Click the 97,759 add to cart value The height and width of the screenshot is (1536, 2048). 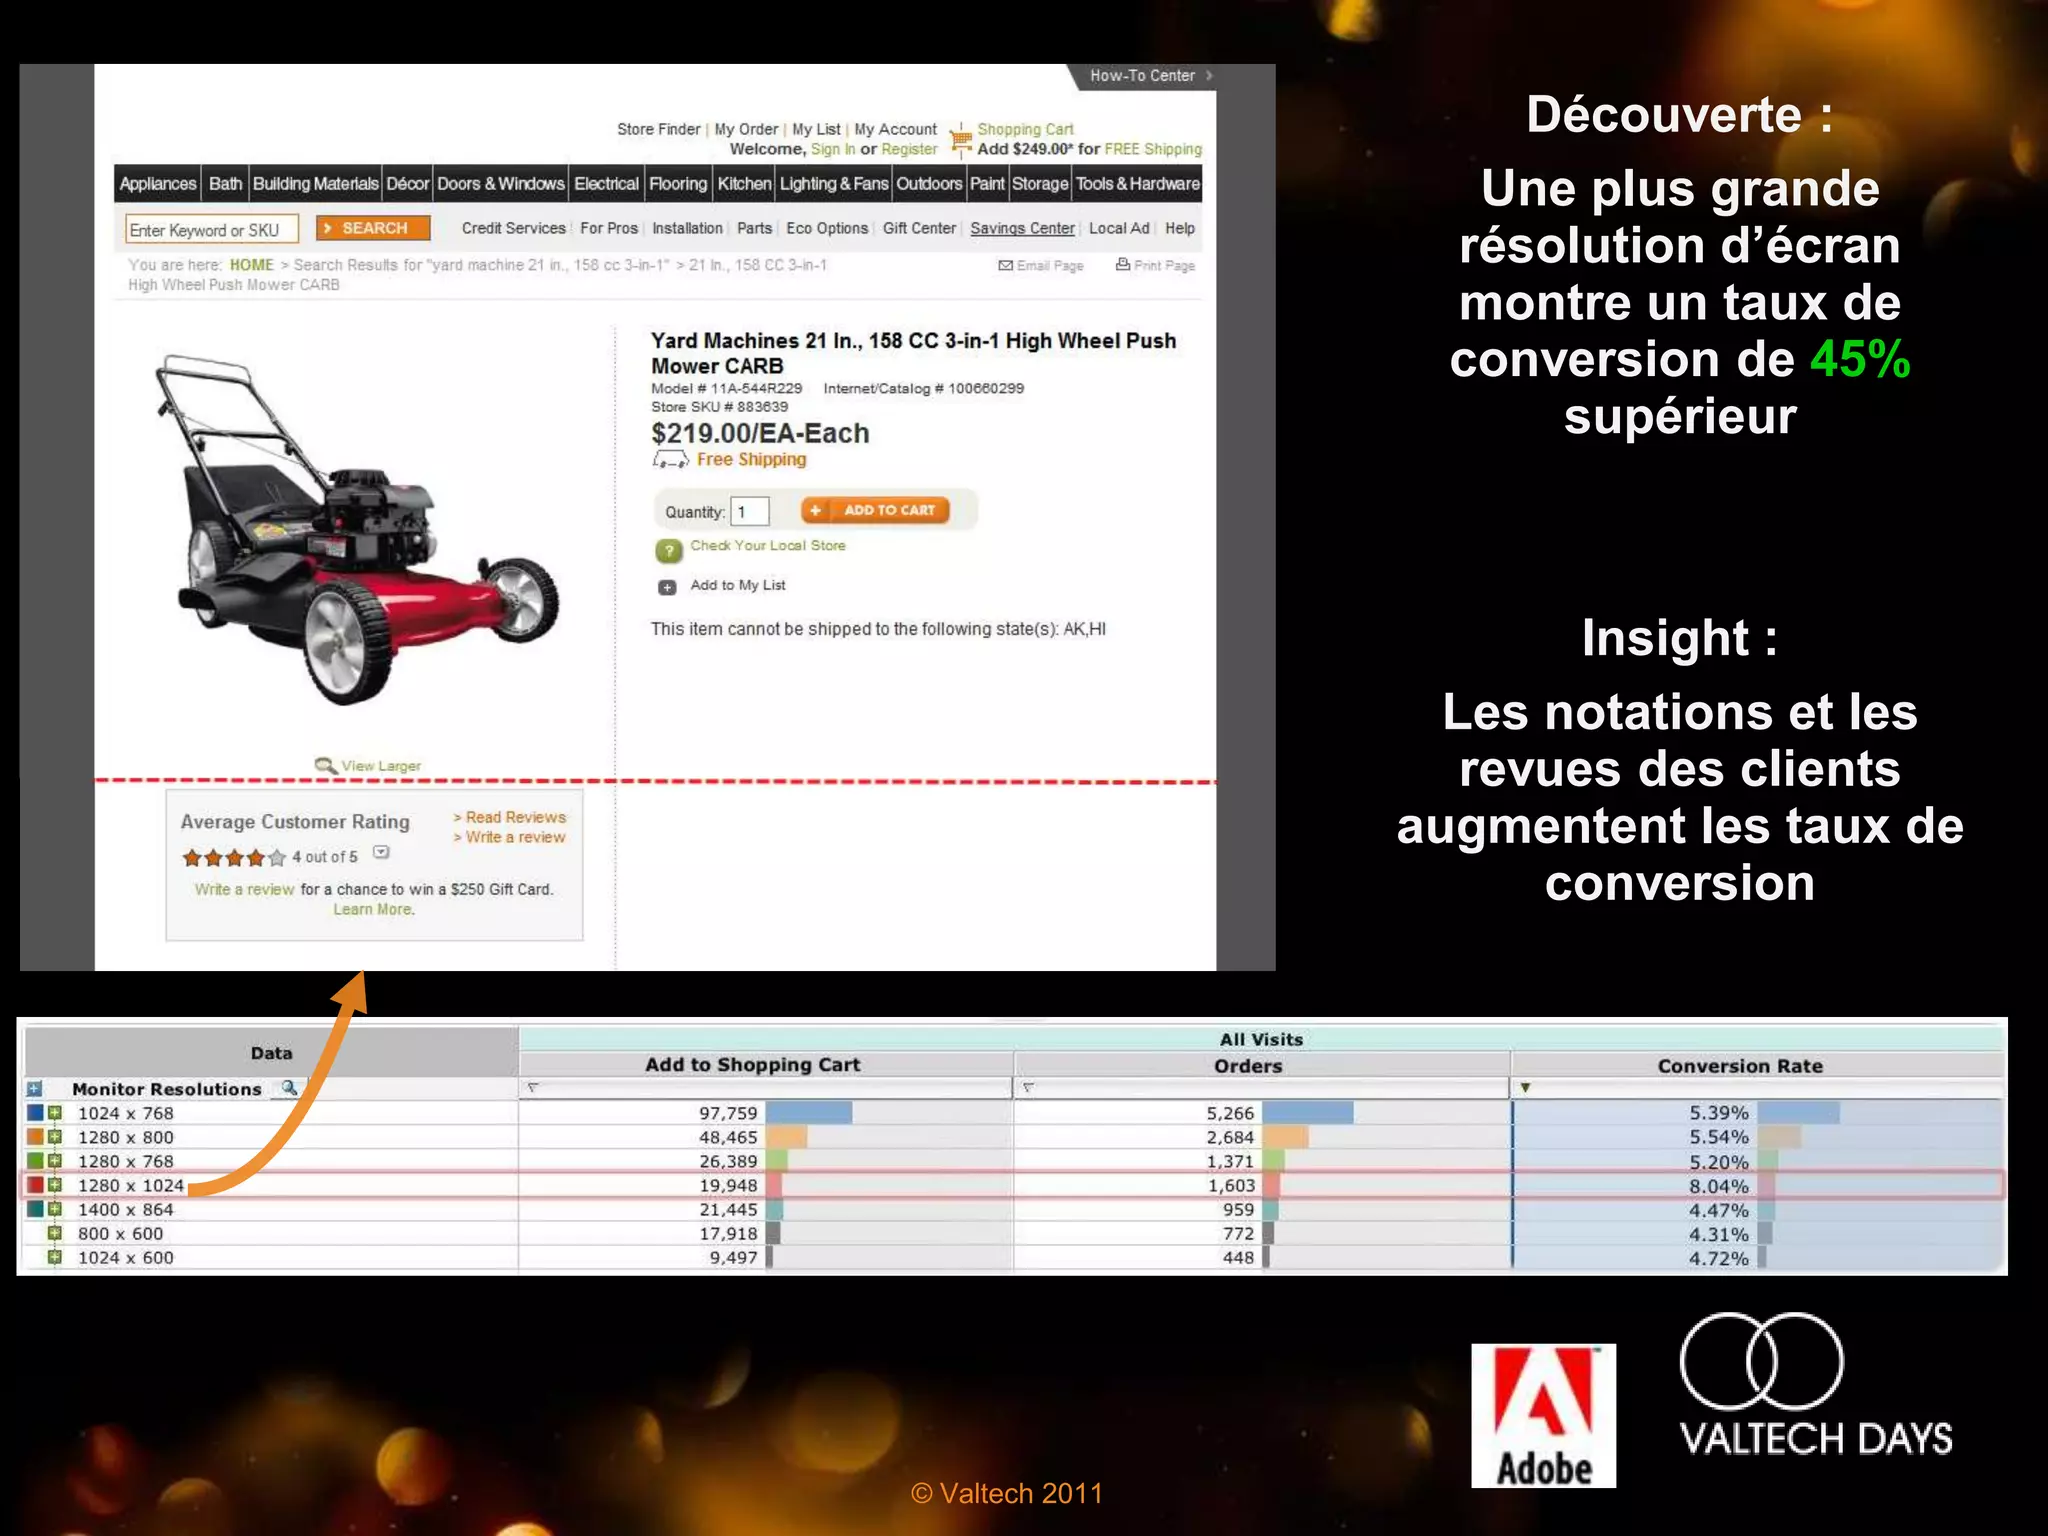[x=728, y=1113]
